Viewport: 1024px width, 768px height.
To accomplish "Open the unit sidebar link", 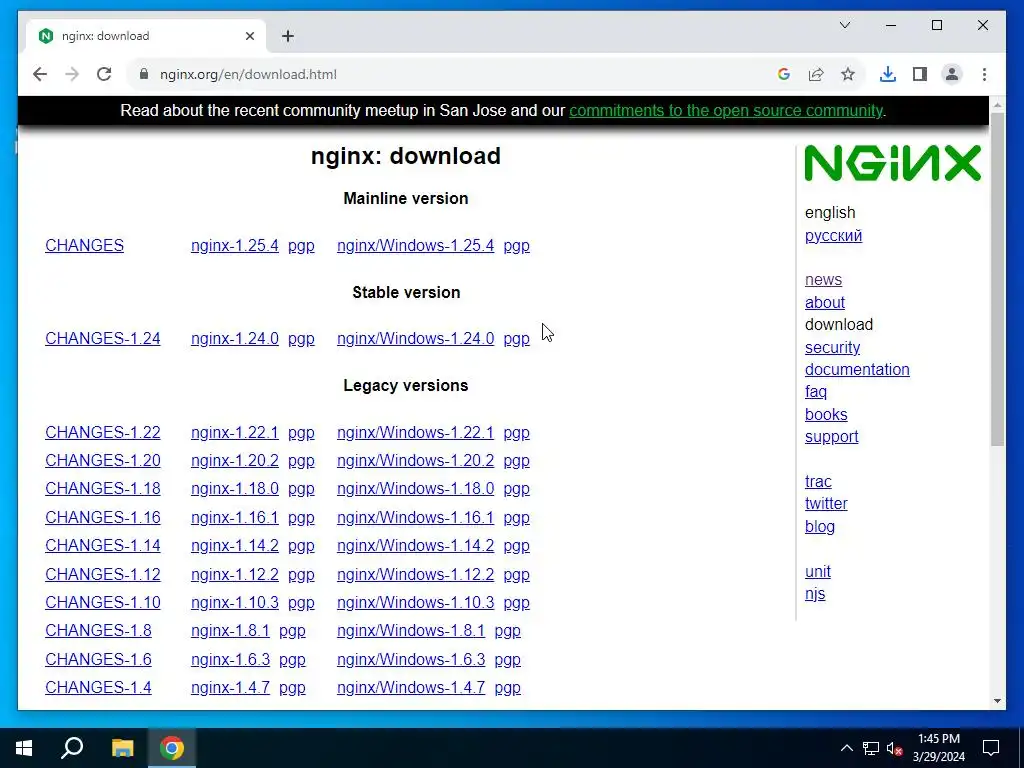I will tap(818, 571).
